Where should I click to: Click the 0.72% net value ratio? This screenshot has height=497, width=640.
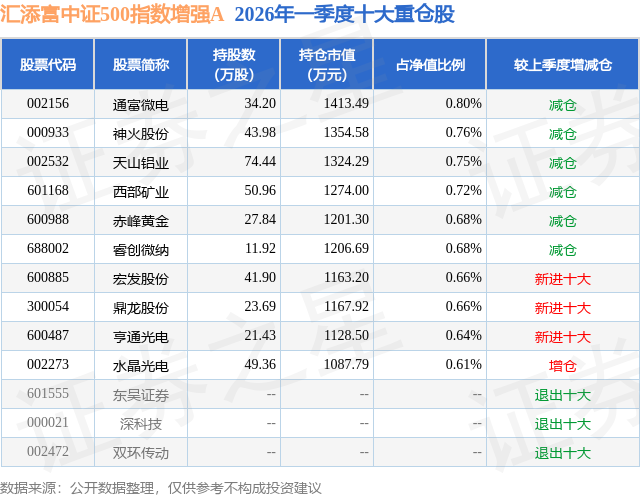point(463,191)
